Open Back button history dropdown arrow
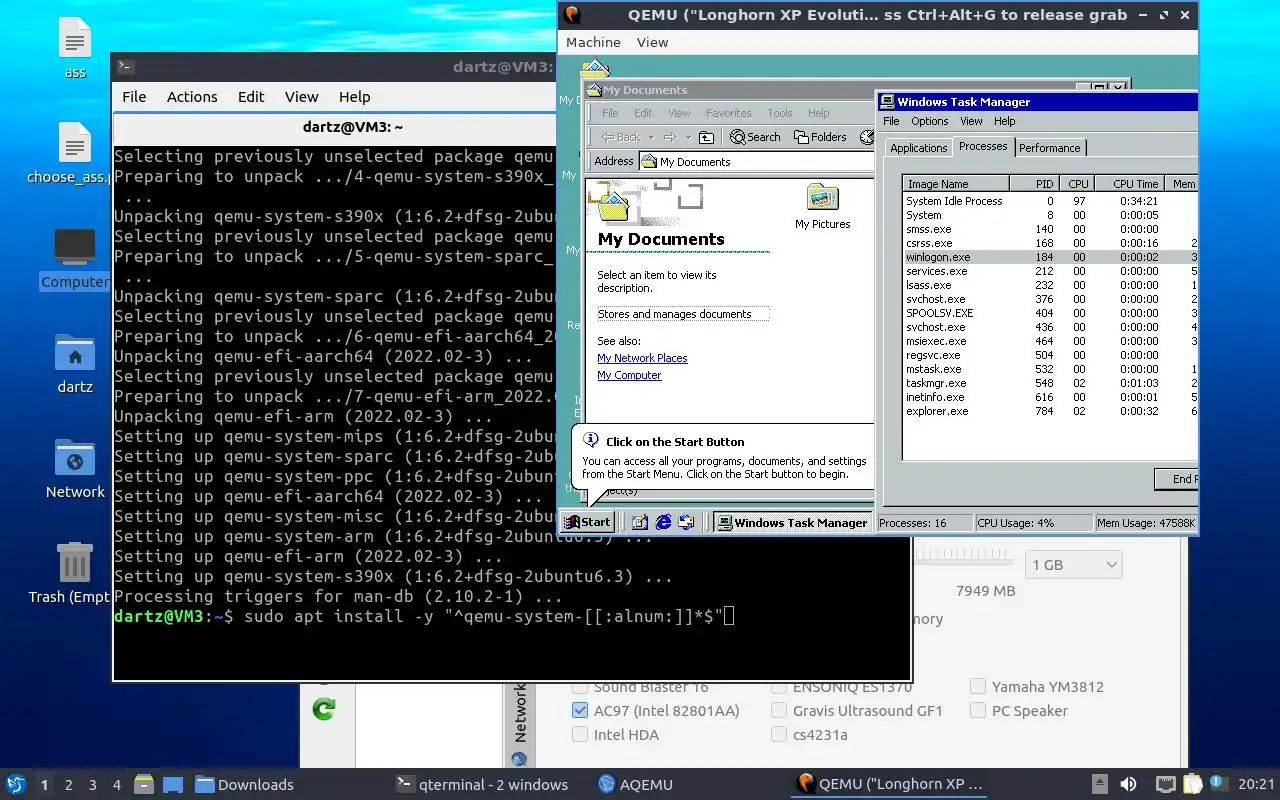 point(651,137)
